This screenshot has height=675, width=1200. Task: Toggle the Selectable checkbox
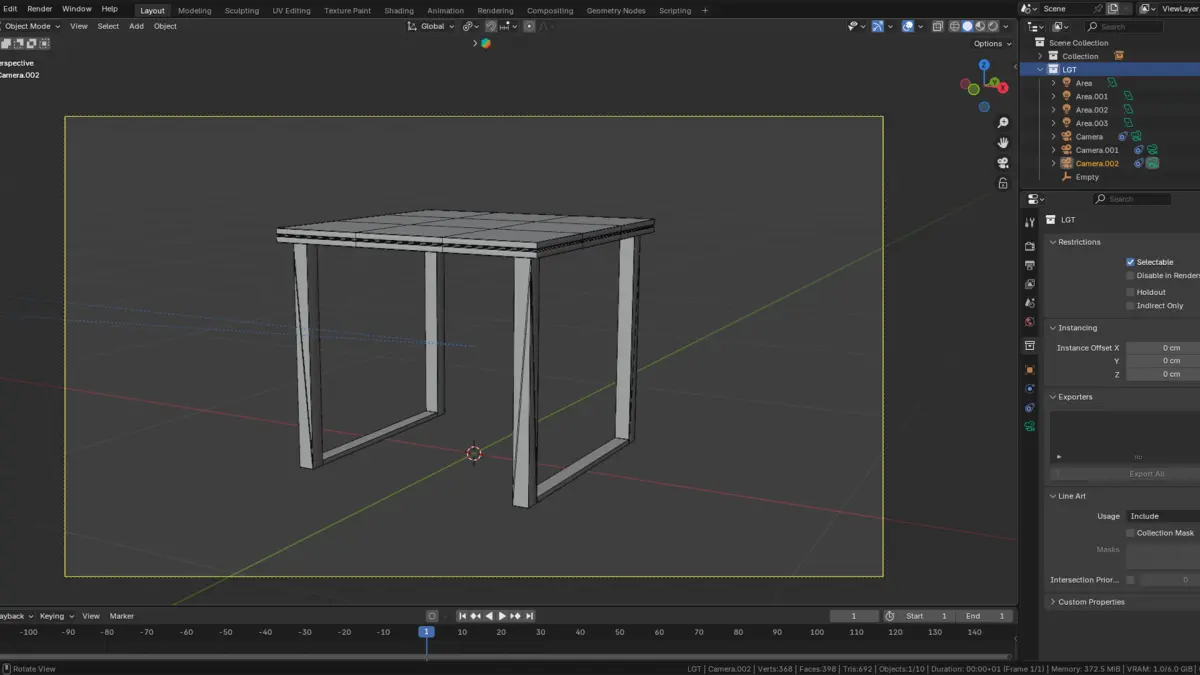[x=1131, y=262]
